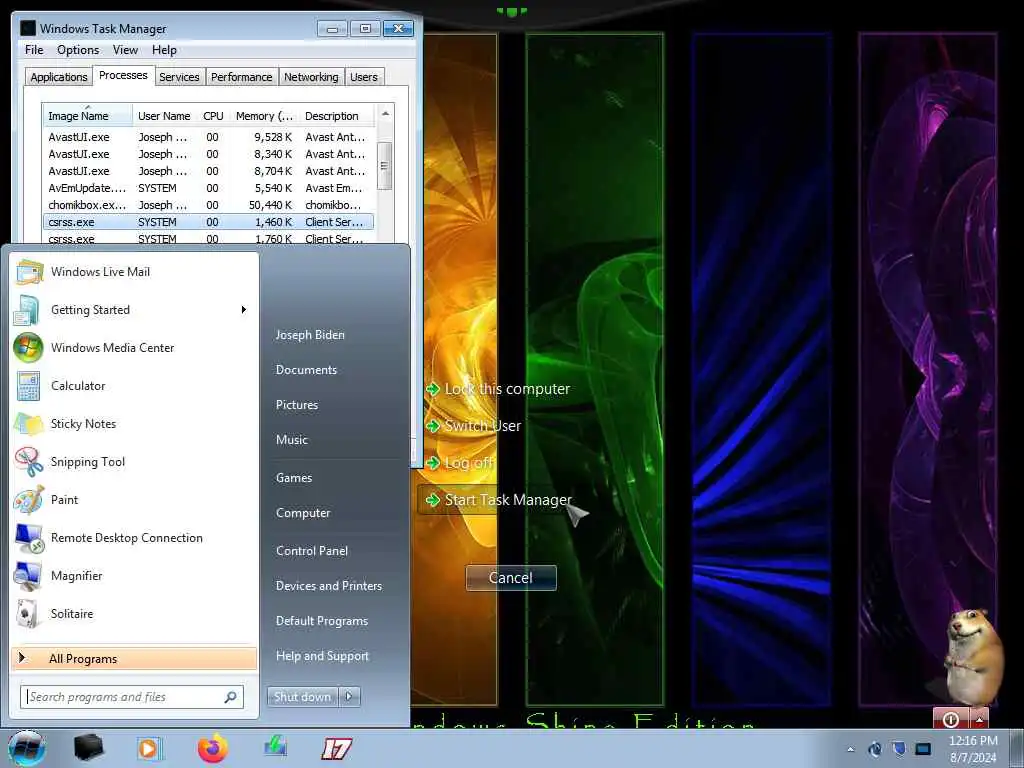Click the Start orb on taskbar

[x=27, y=749]
